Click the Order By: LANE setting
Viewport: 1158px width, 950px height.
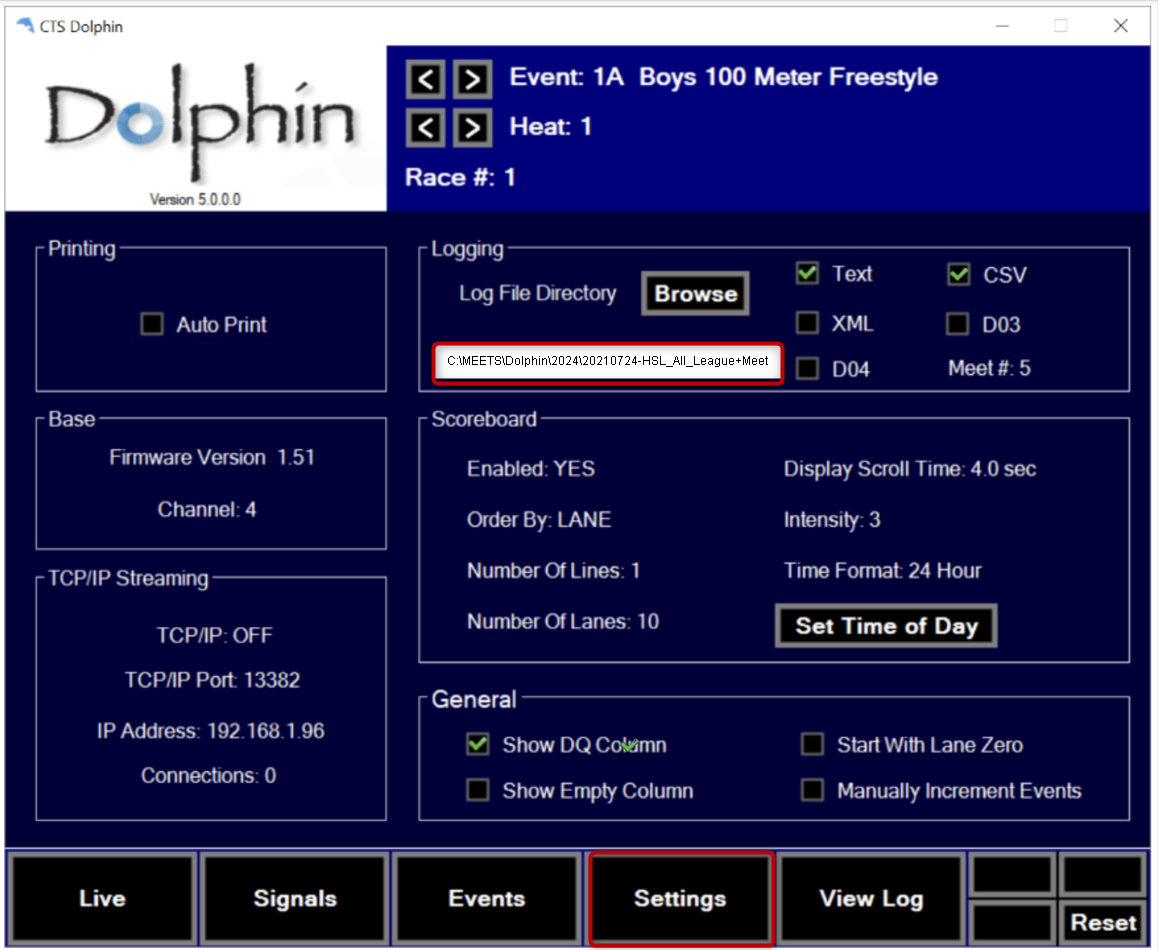point(539,520)
